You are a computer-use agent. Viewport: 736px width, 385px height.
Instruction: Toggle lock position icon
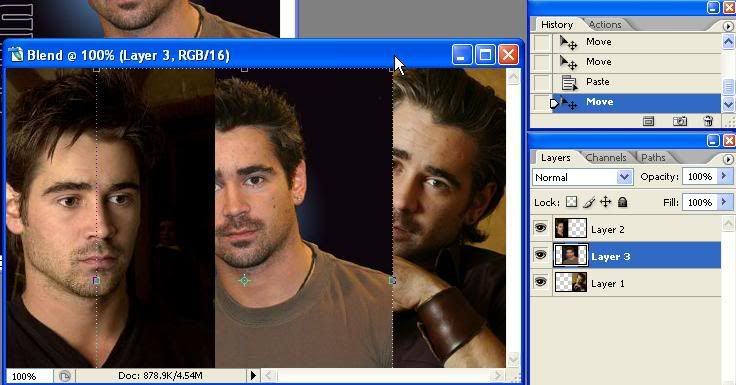(606, 202)
